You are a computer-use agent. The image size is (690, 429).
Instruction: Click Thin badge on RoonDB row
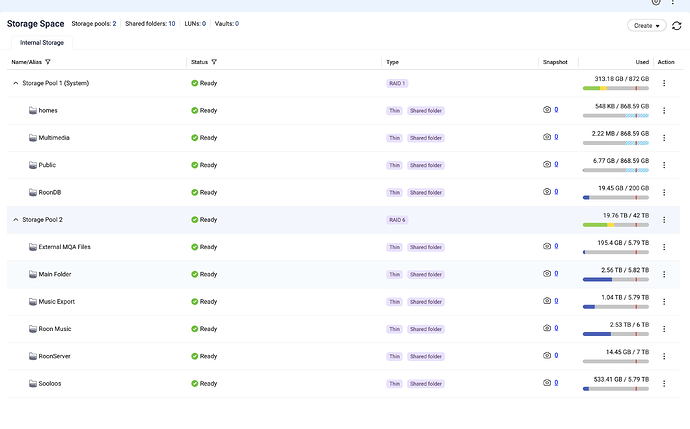pyautogui.click(x=394, y=192)
